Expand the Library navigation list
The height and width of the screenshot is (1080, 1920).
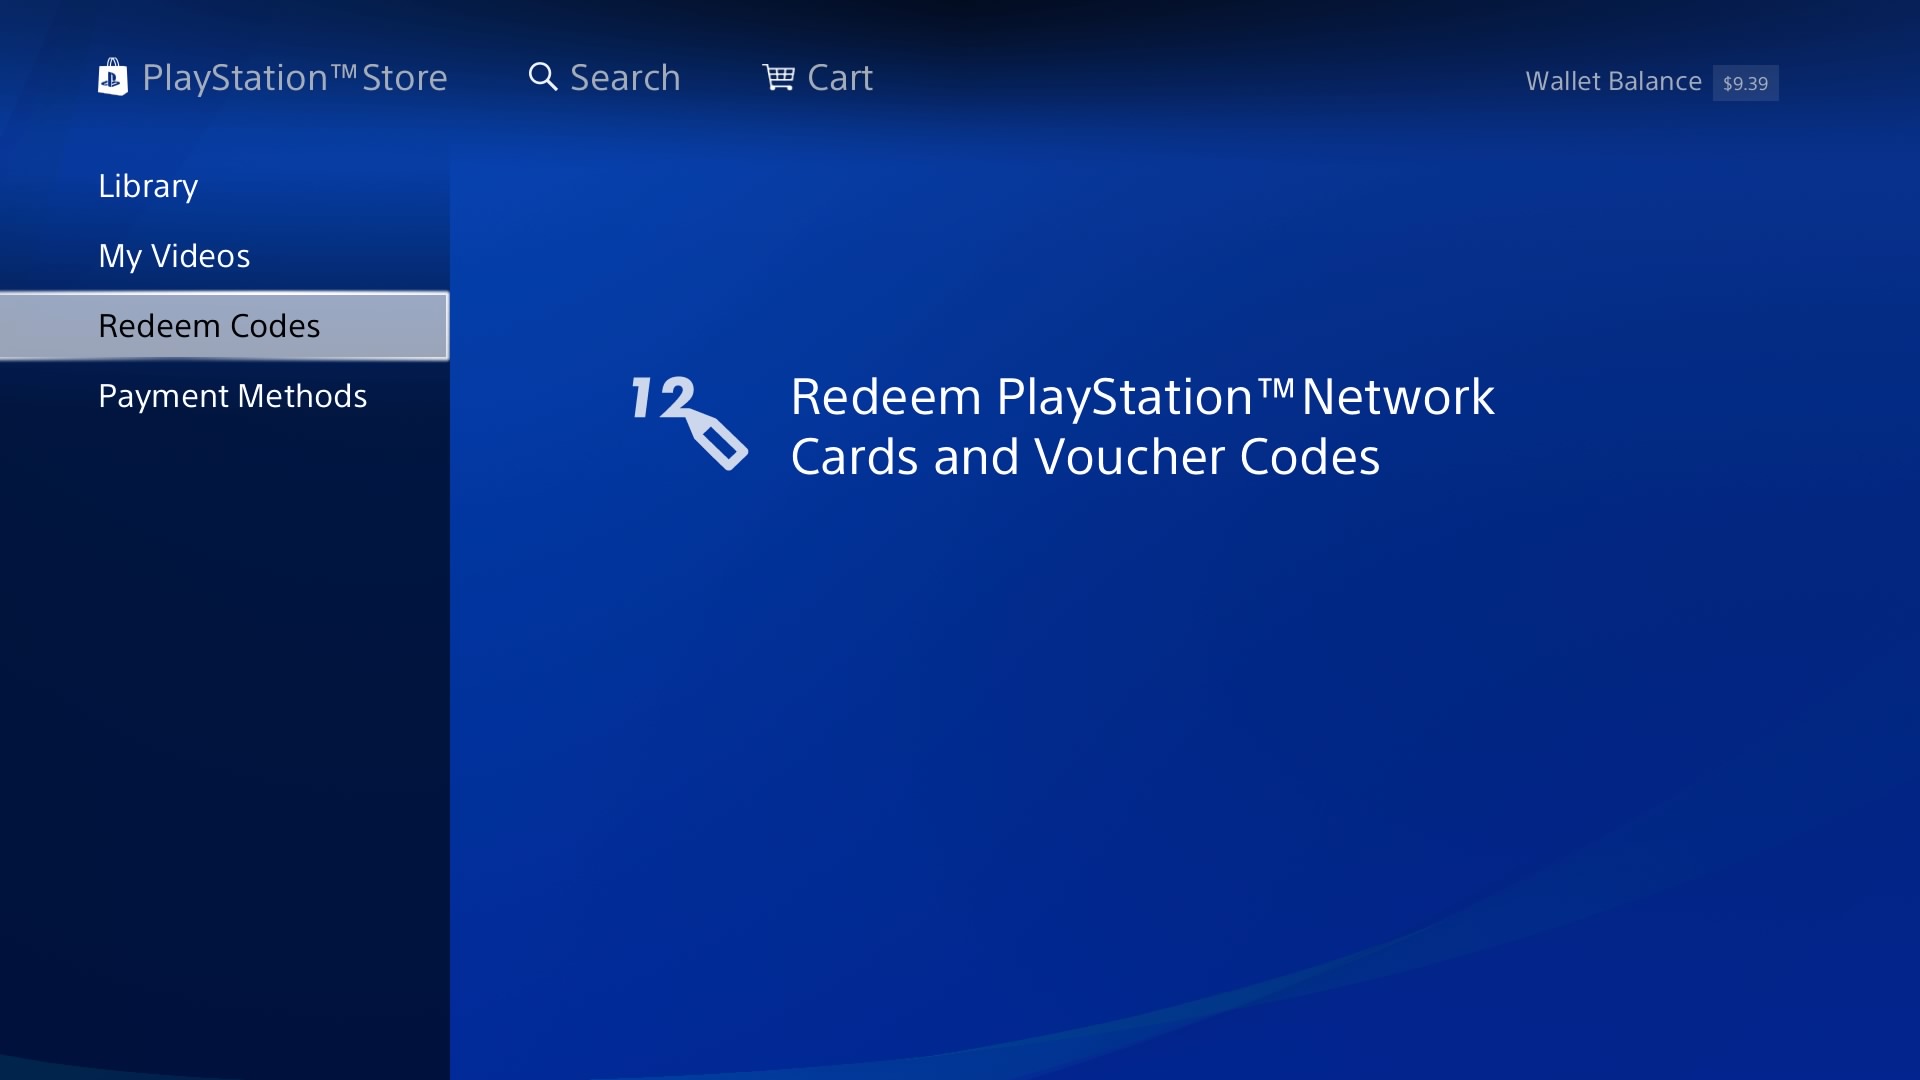point(149,185)
